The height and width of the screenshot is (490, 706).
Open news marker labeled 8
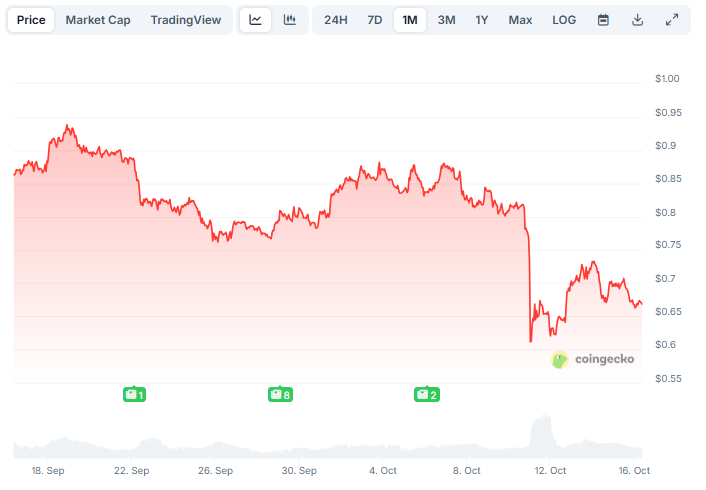tap(280, 394)
